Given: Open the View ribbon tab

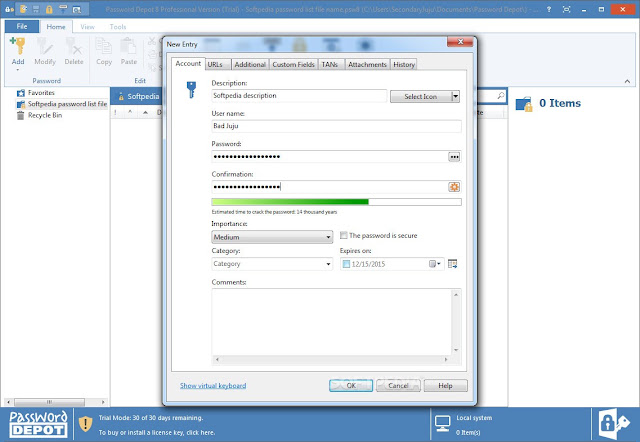Looking at the screenshot, I should click(87, 27).
